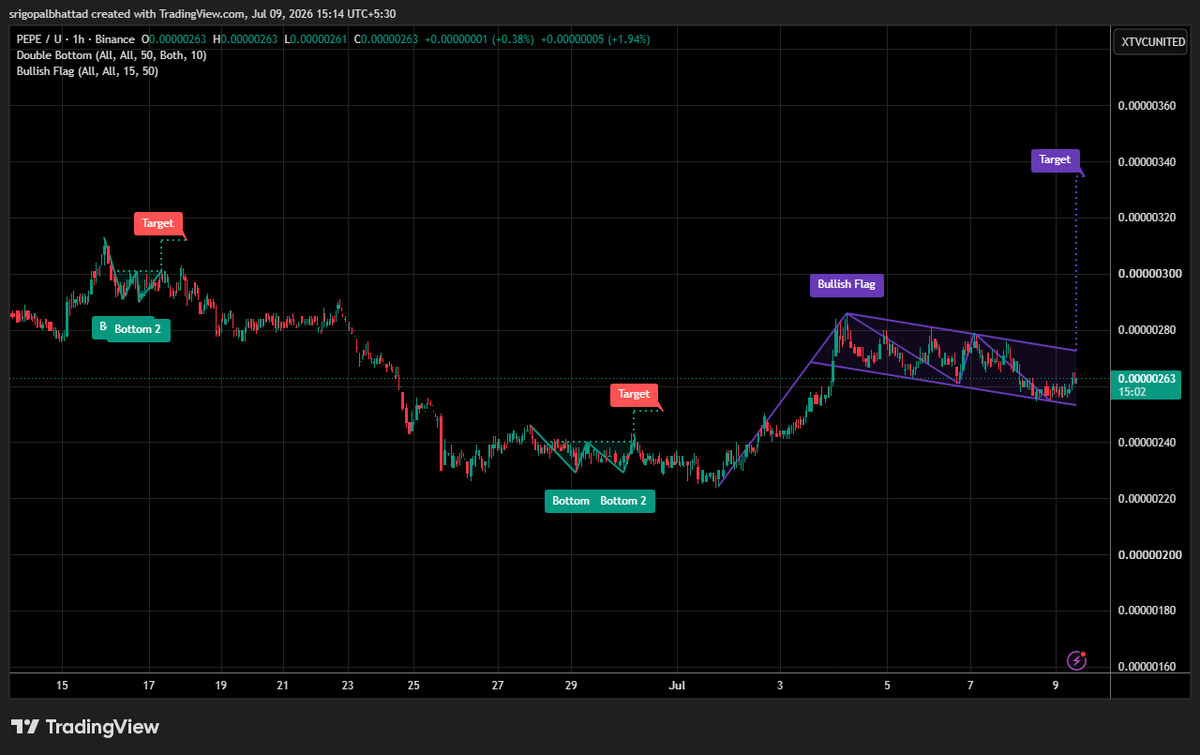The height and width of the screenshot is (755, 1200).
Task: Click date 3 on the time axis
Action: point(781,686)
